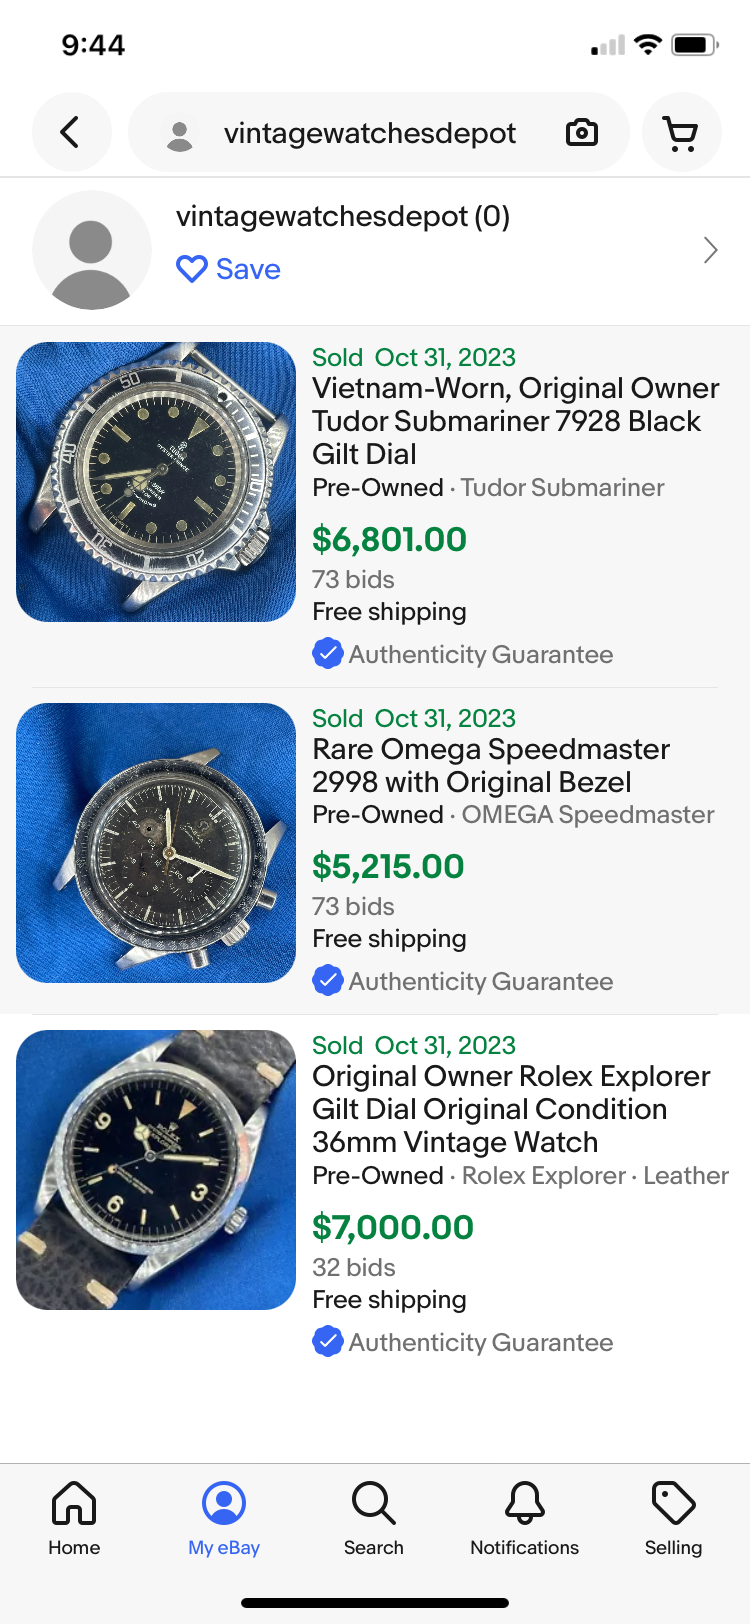750x1624 pixels.
Task: Tap the Tudor Submariner watch photo
Action: (x=156, y=482)
